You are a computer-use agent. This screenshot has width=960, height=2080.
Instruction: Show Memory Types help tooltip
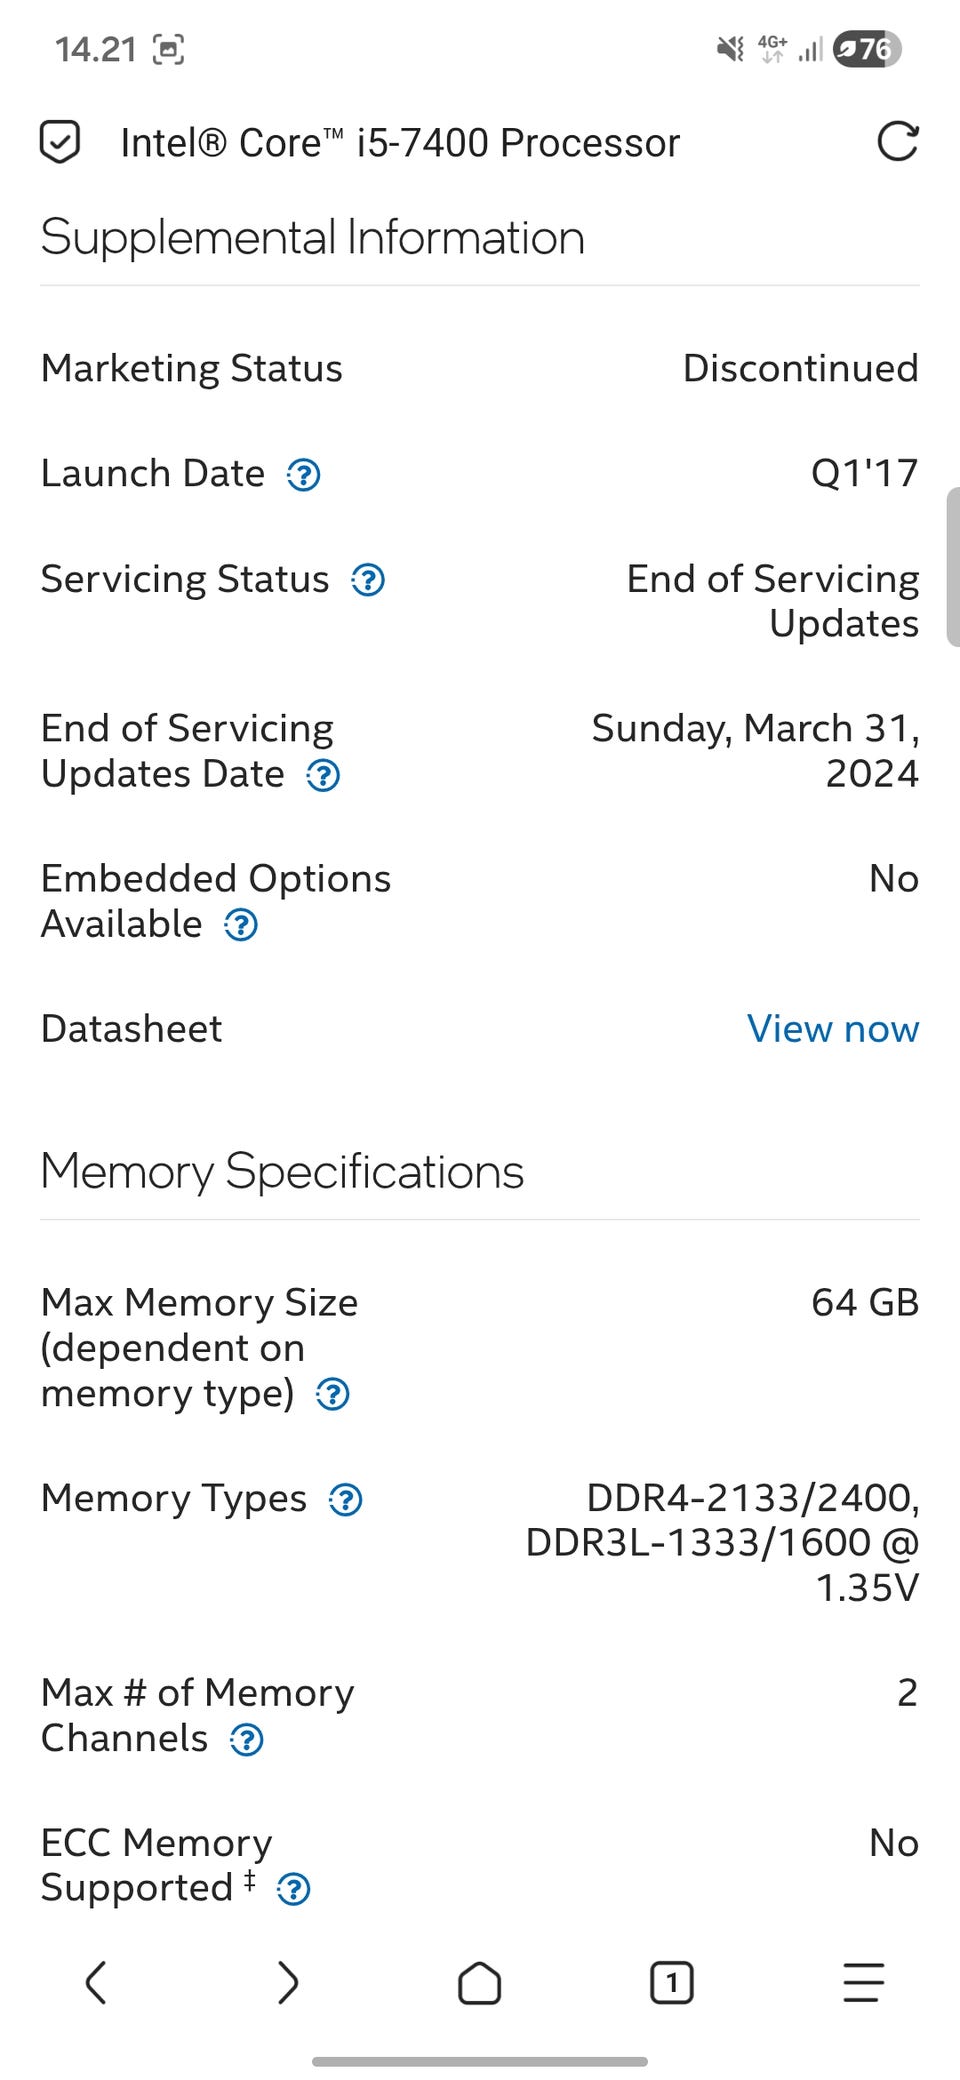click(346, 1500)
